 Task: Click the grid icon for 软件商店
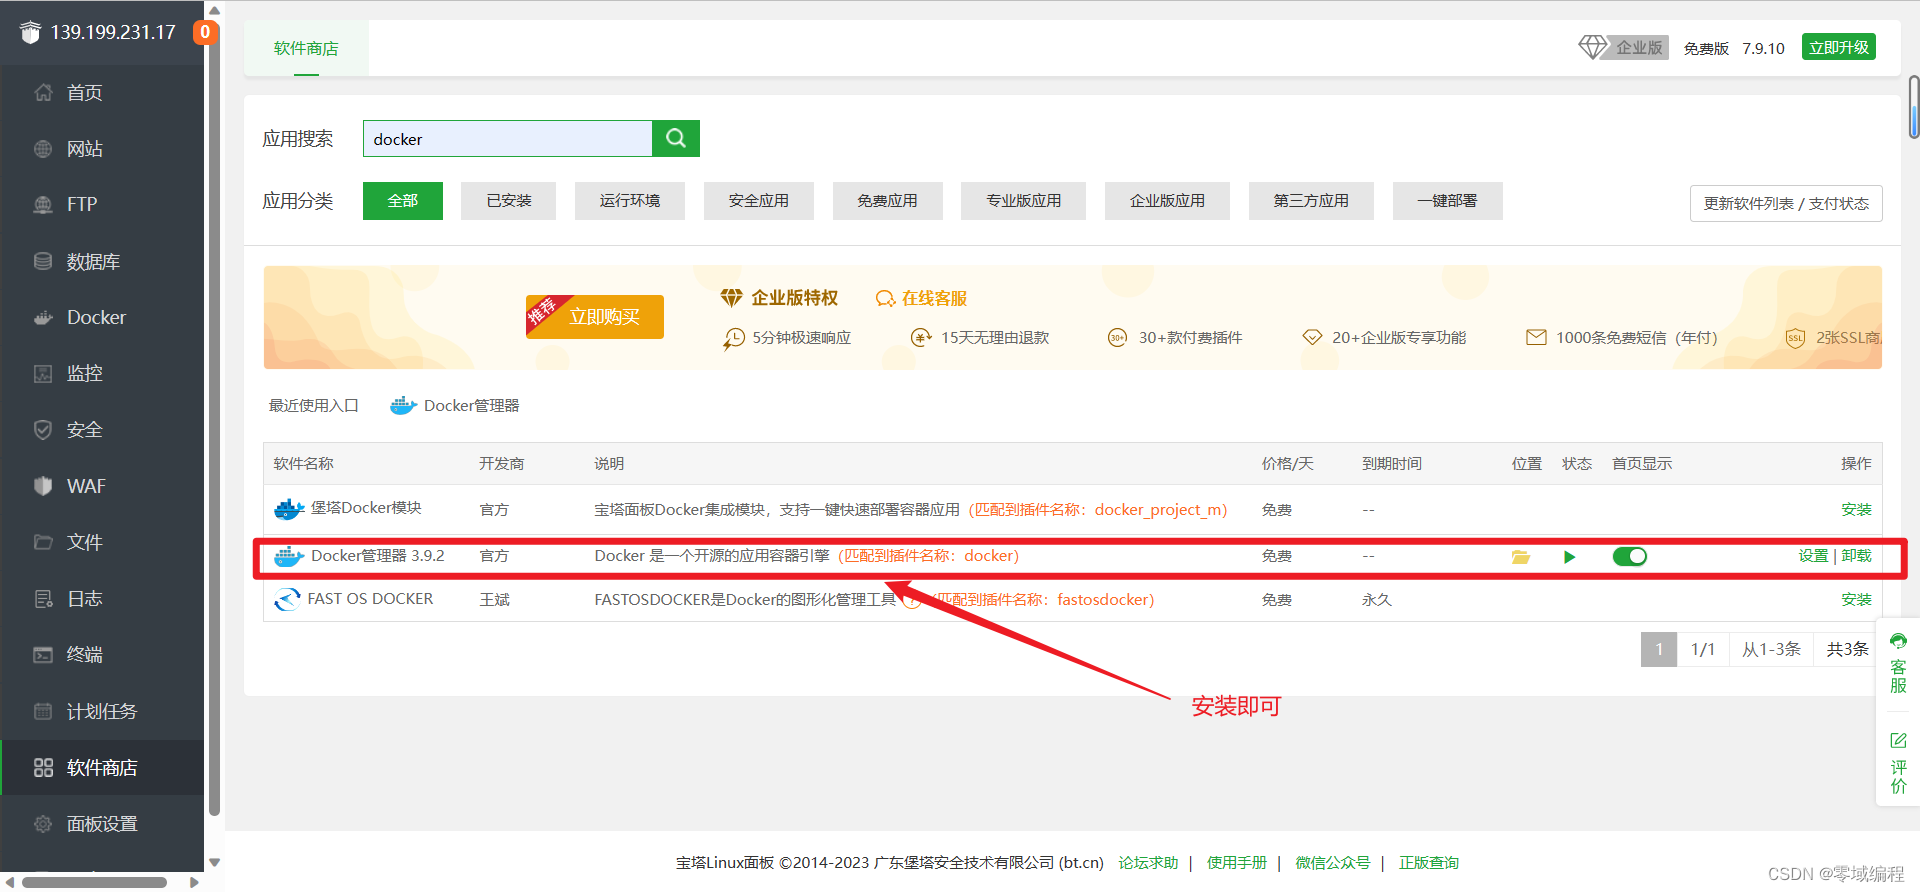pos(43,768)
